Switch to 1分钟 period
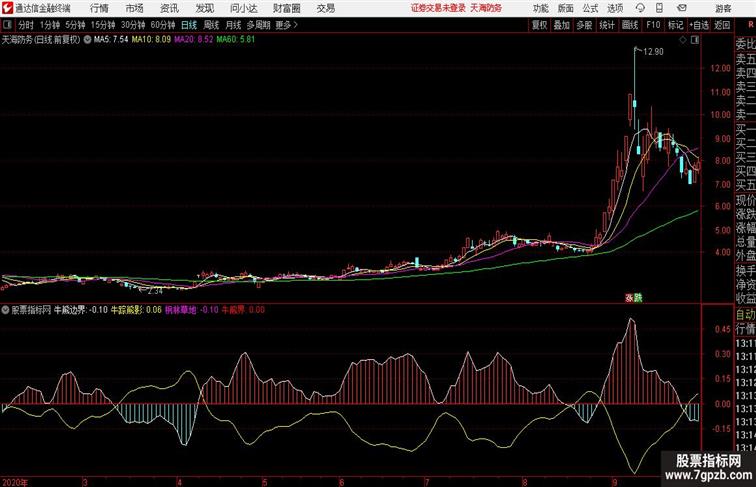The image size is (756, 487). [x=49, y=25]
